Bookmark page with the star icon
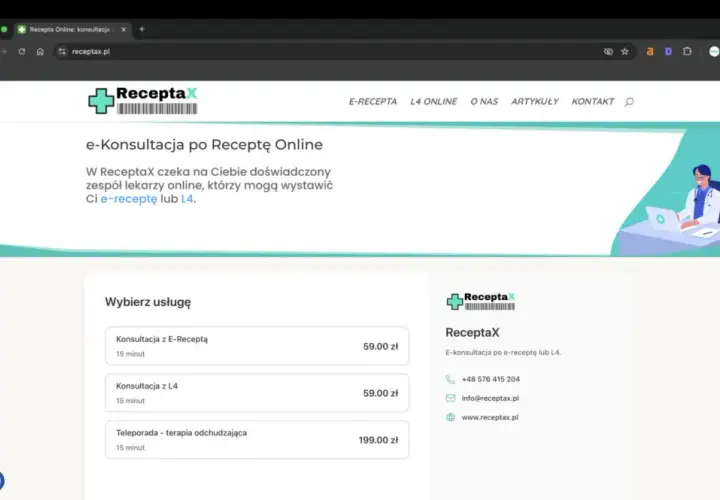Viewport: 720px width, 500px height. [624, 51]
